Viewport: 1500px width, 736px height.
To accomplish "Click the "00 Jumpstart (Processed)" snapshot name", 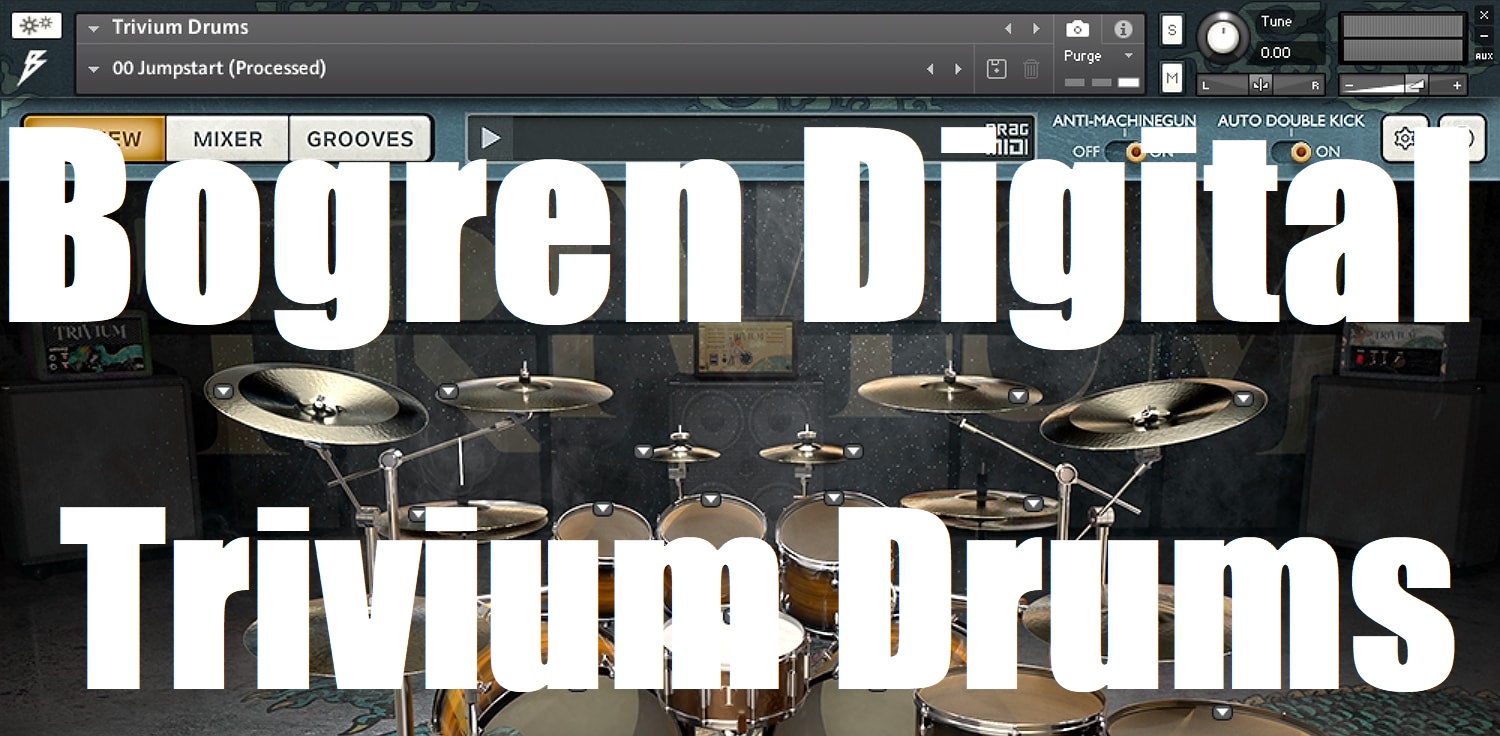I will coord(219,69).
